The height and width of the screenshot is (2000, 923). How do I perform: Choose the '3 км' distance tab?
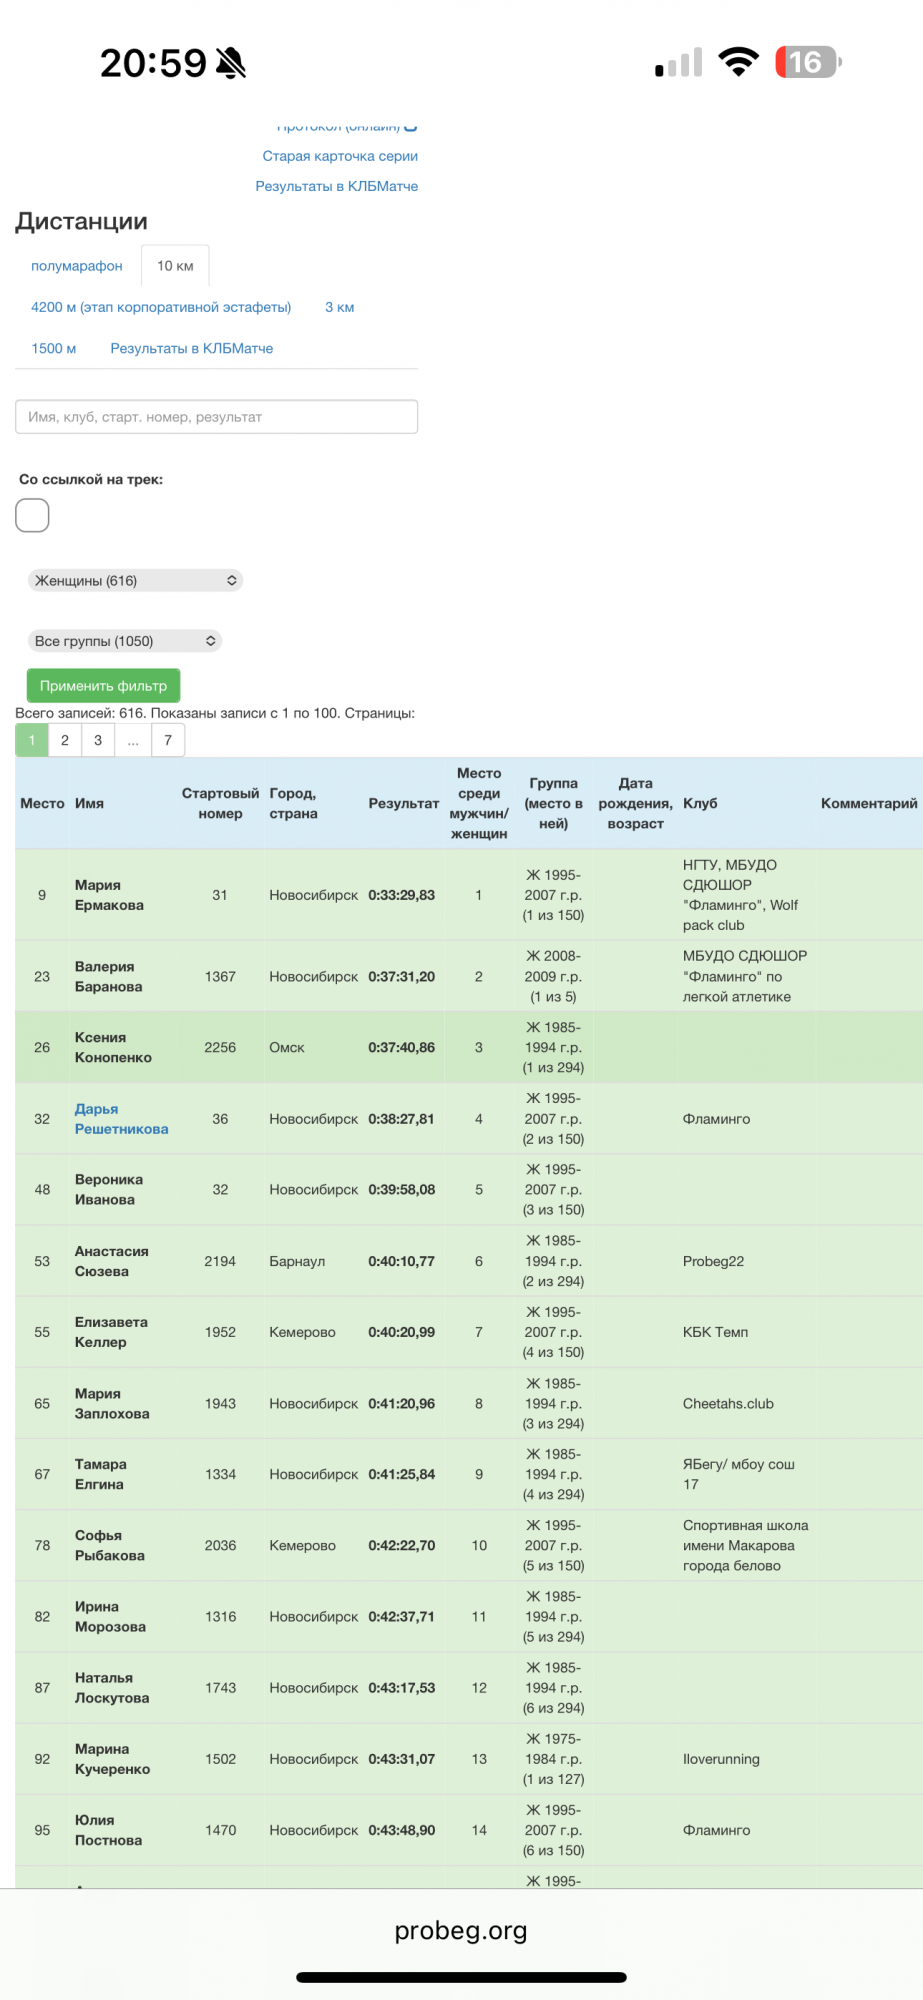[339, 307]
